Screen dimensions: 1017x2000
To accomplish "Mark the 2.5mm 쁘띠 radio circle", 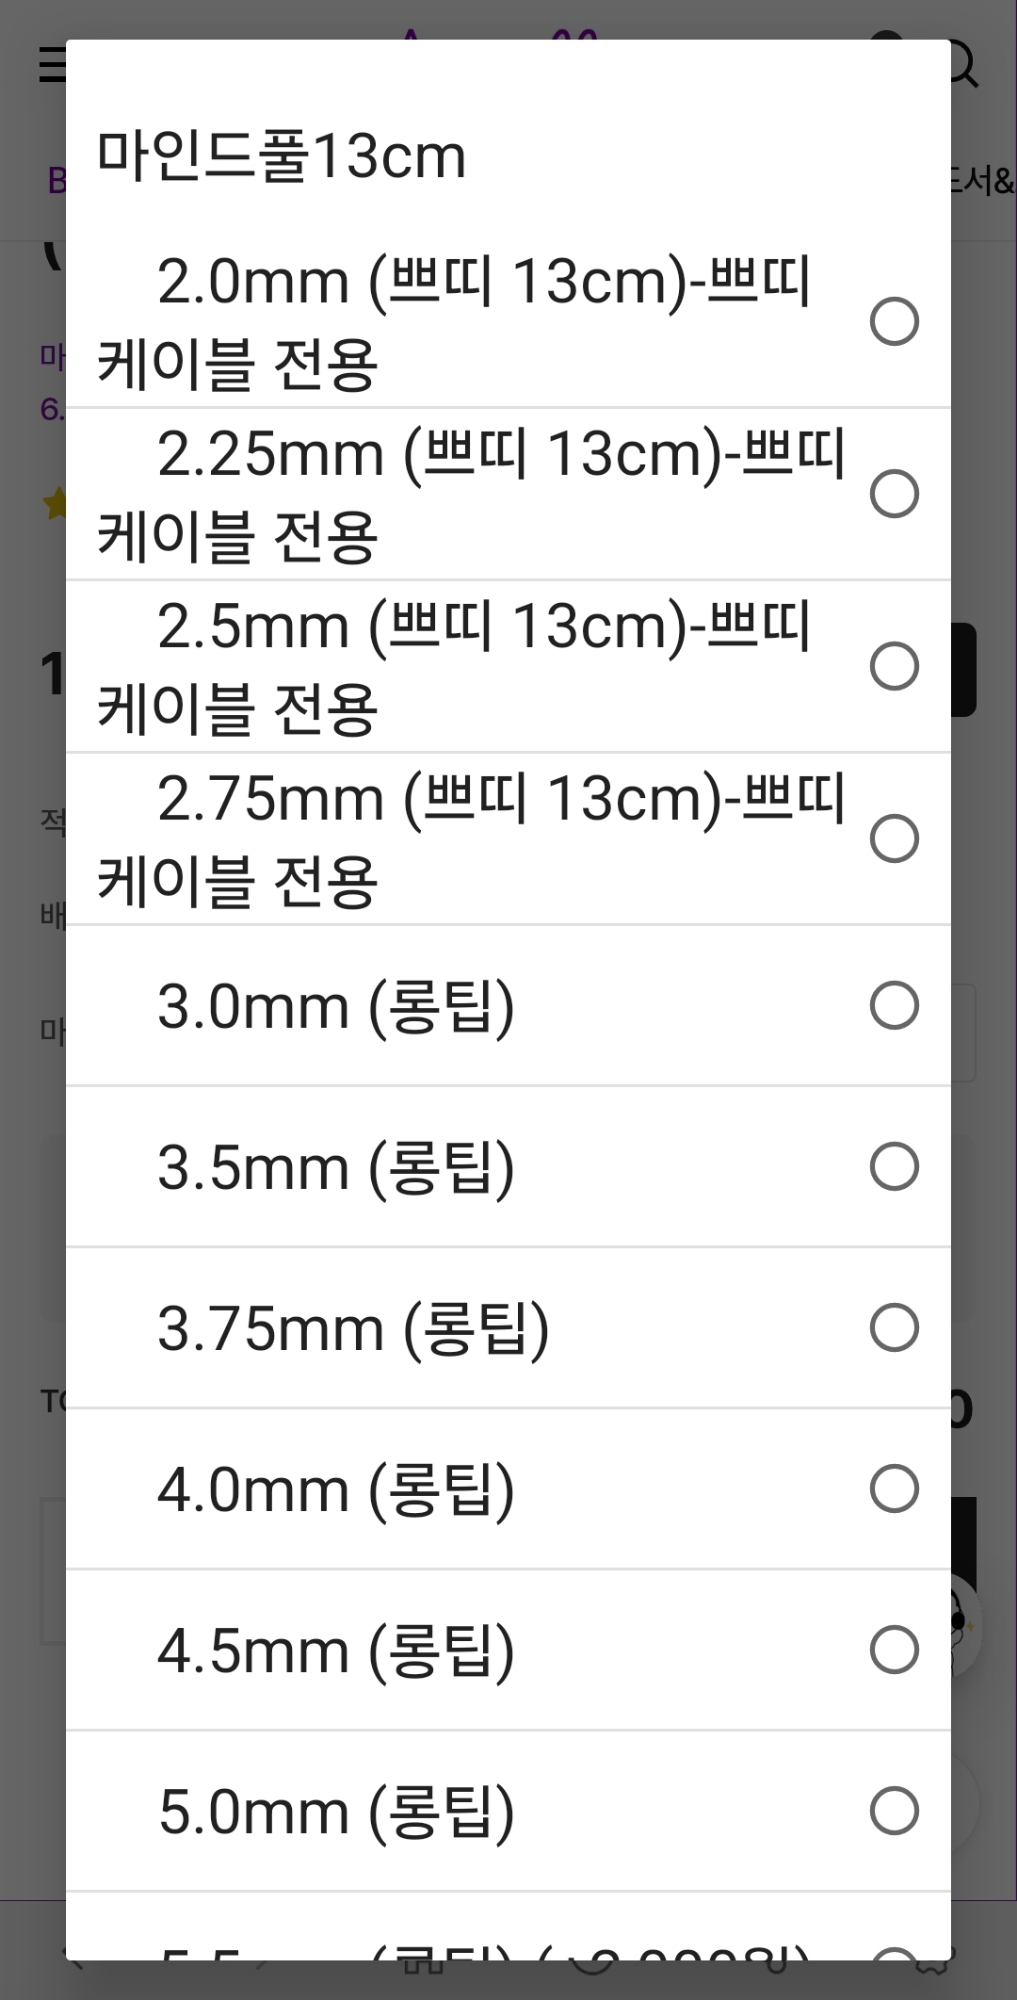I will (x=894, y=666).
